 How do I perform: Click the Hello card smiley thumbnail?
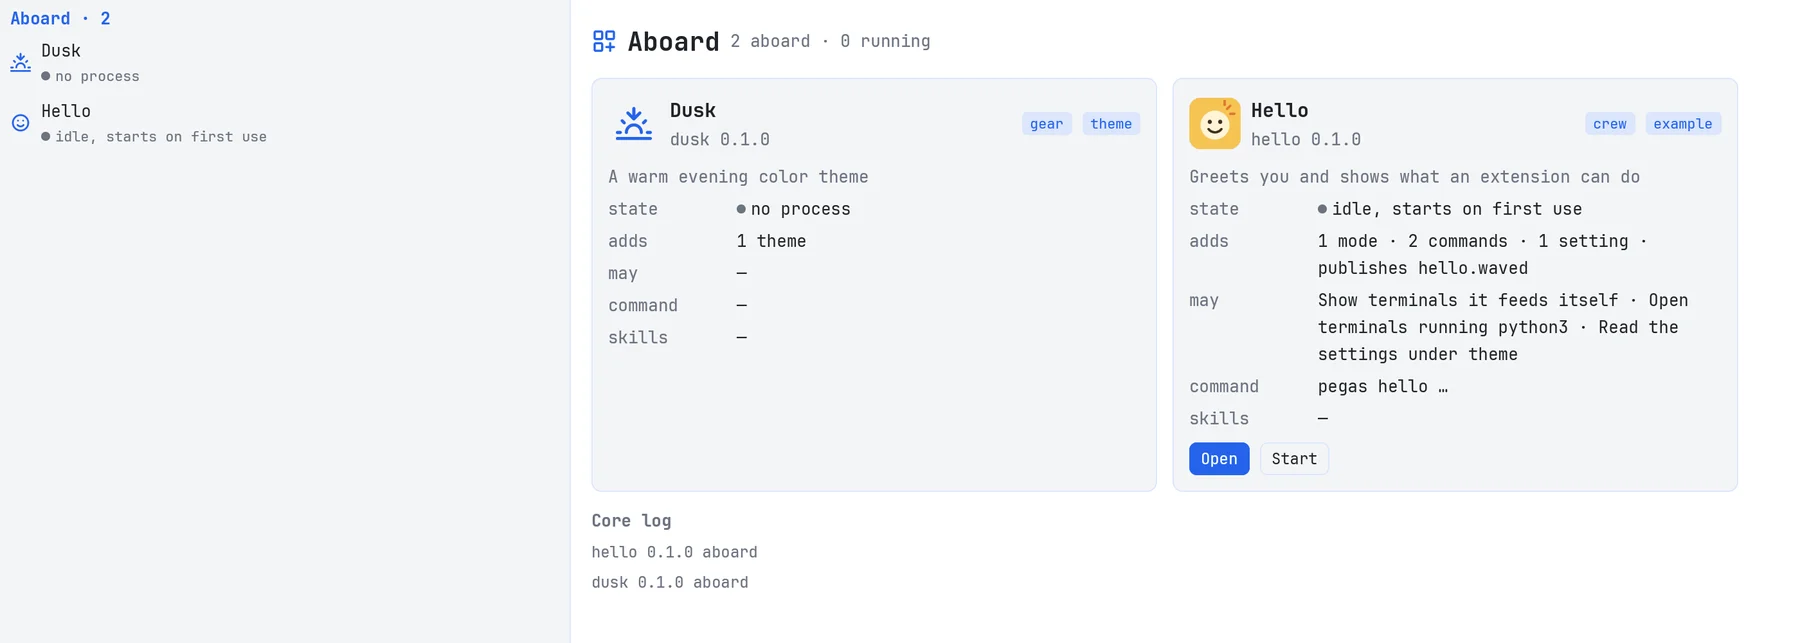(x=1215, y=123)
